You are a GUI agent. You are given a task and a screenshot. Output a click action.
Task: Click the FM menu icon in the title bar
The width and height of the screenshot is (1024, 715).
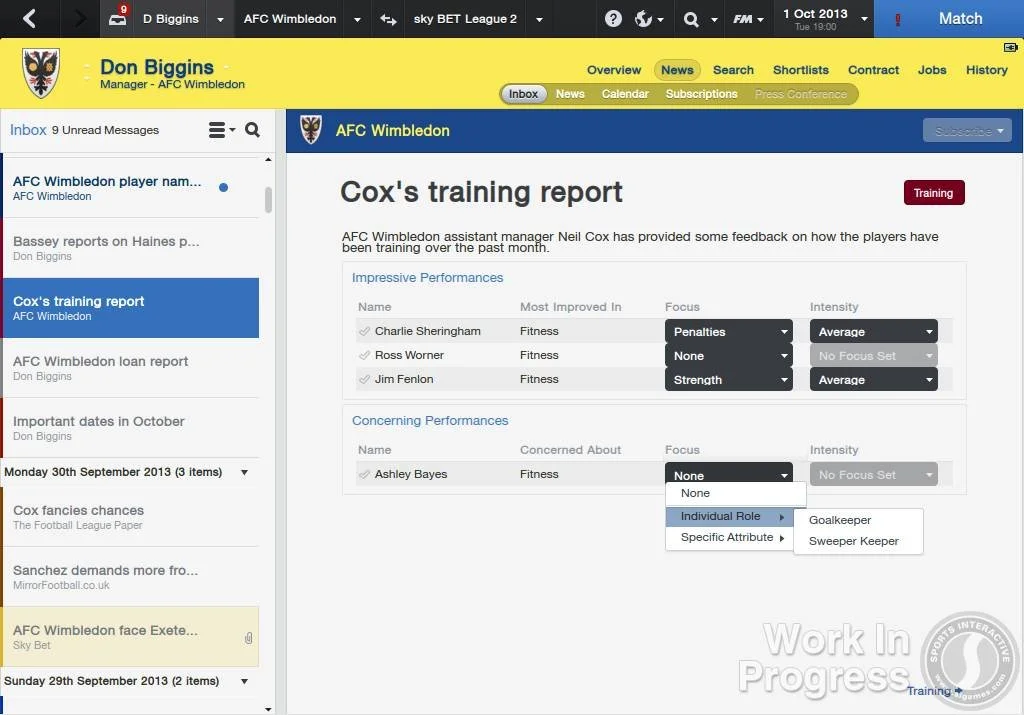click(744, 18)
